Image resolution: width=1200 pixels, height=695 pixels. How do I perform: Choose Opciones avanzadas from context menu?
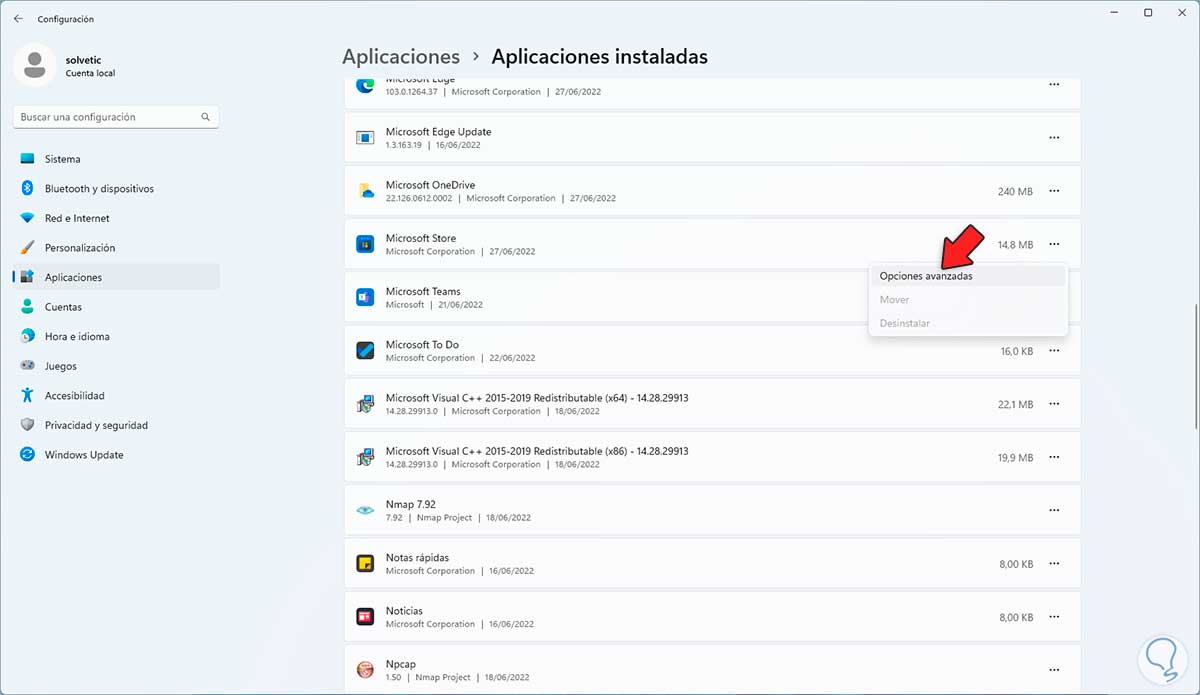pyautogui.click(x=968, y=276)
